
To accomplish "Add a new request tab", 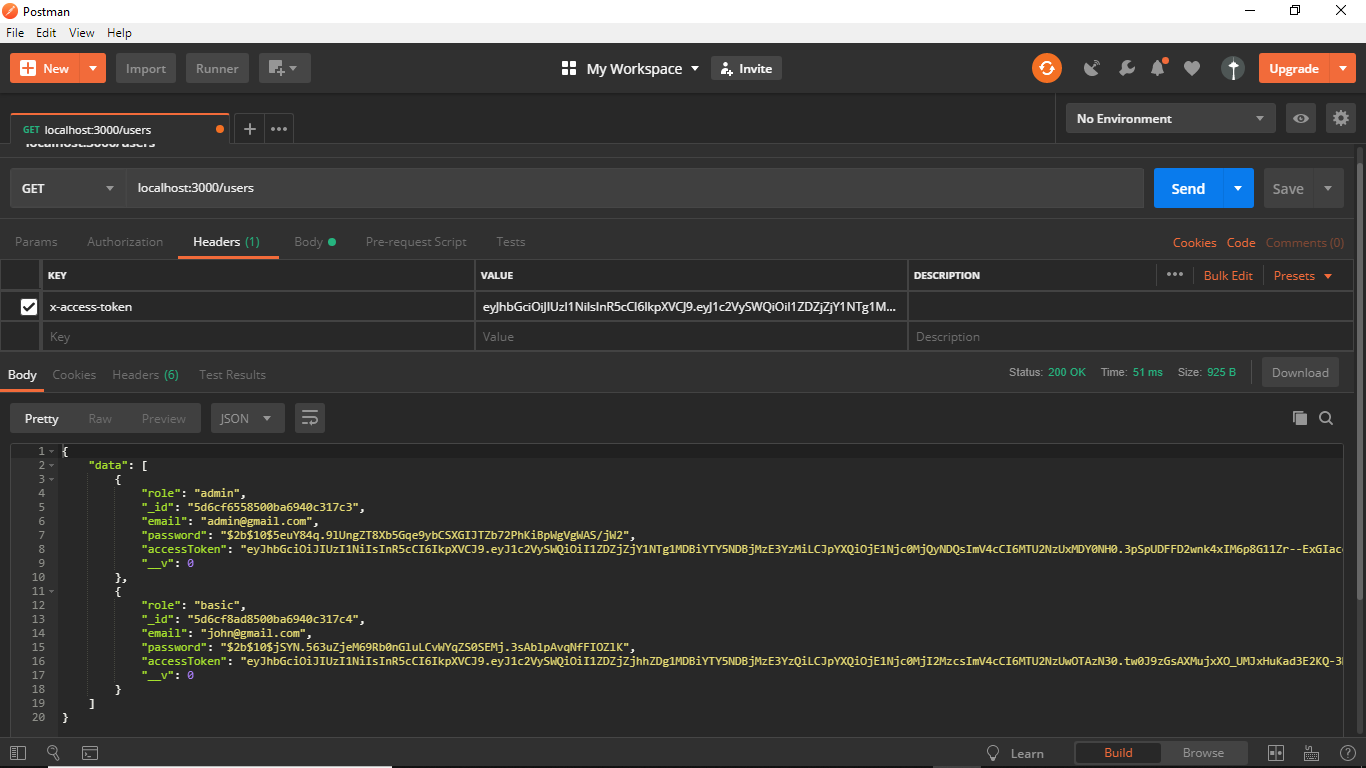I will click(x=250, y=128).
